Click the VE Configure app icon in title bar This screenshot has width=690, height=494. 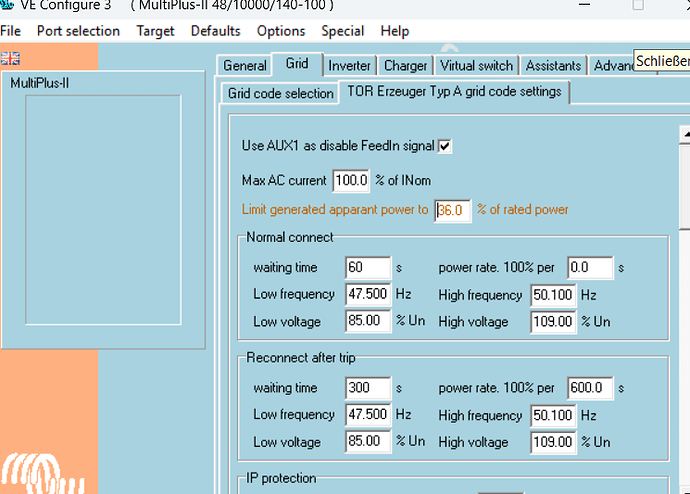click(x=7, y=4)
